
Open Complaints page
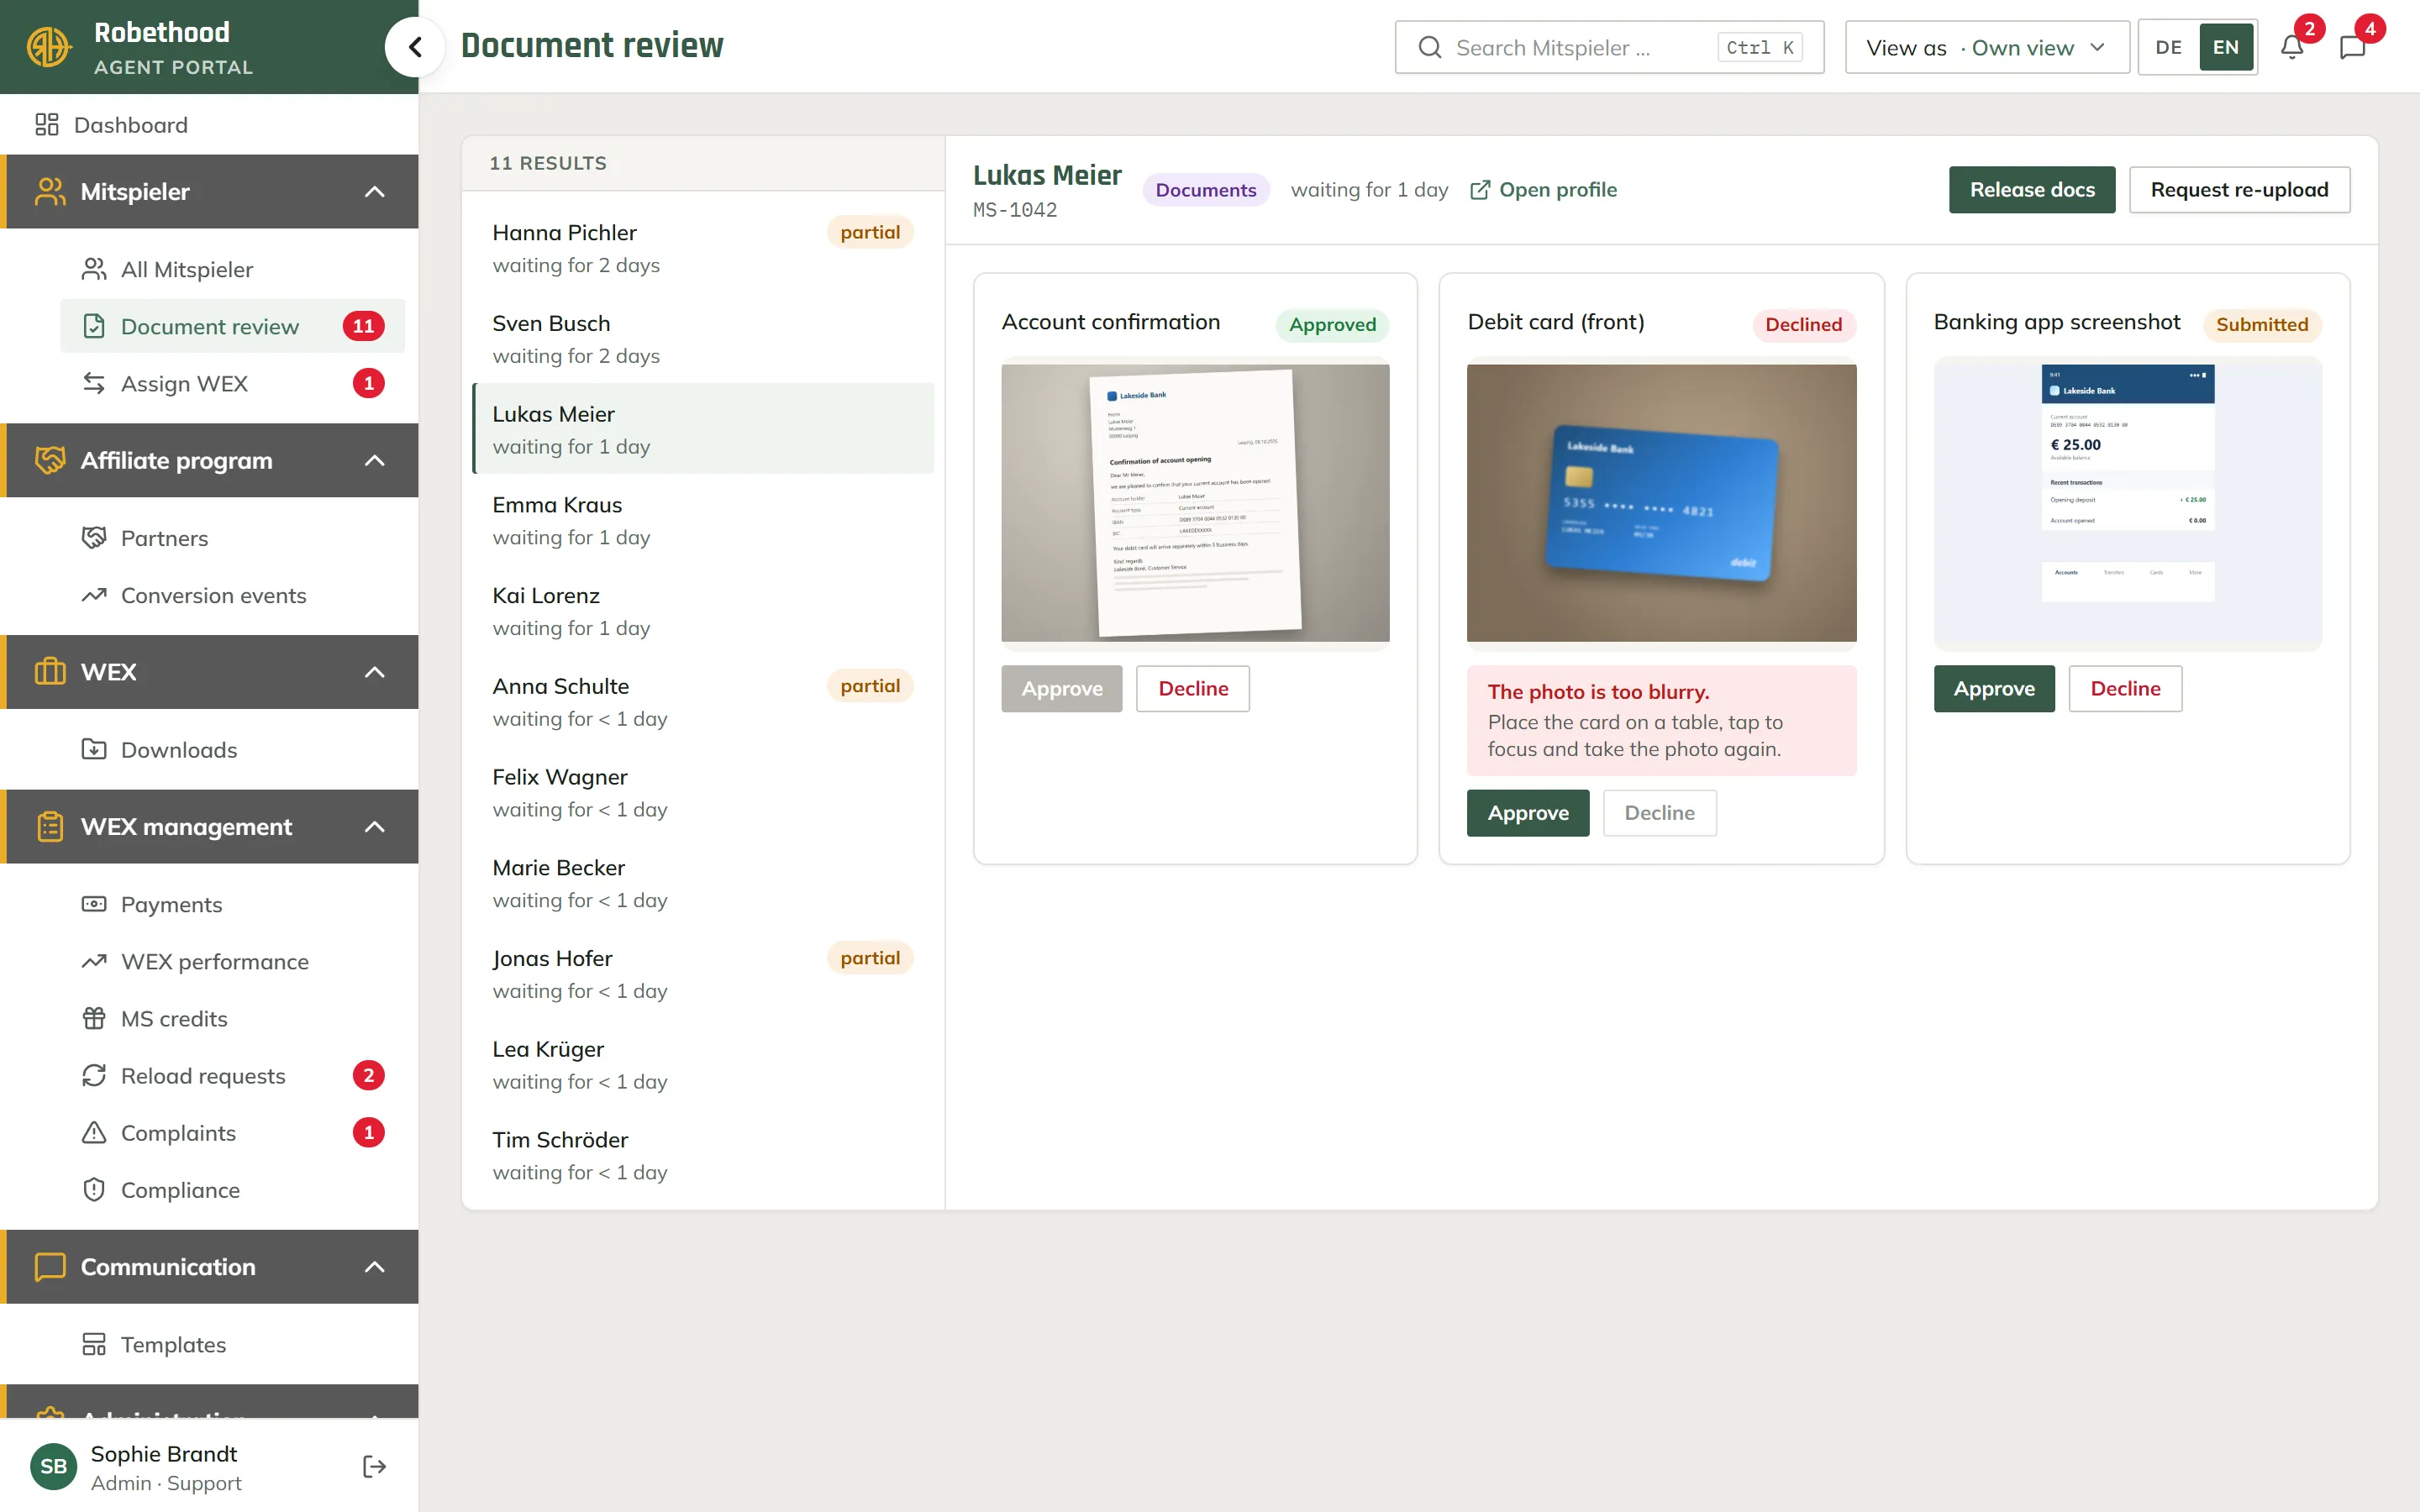pyautogui.click(x=232, y=1132)
